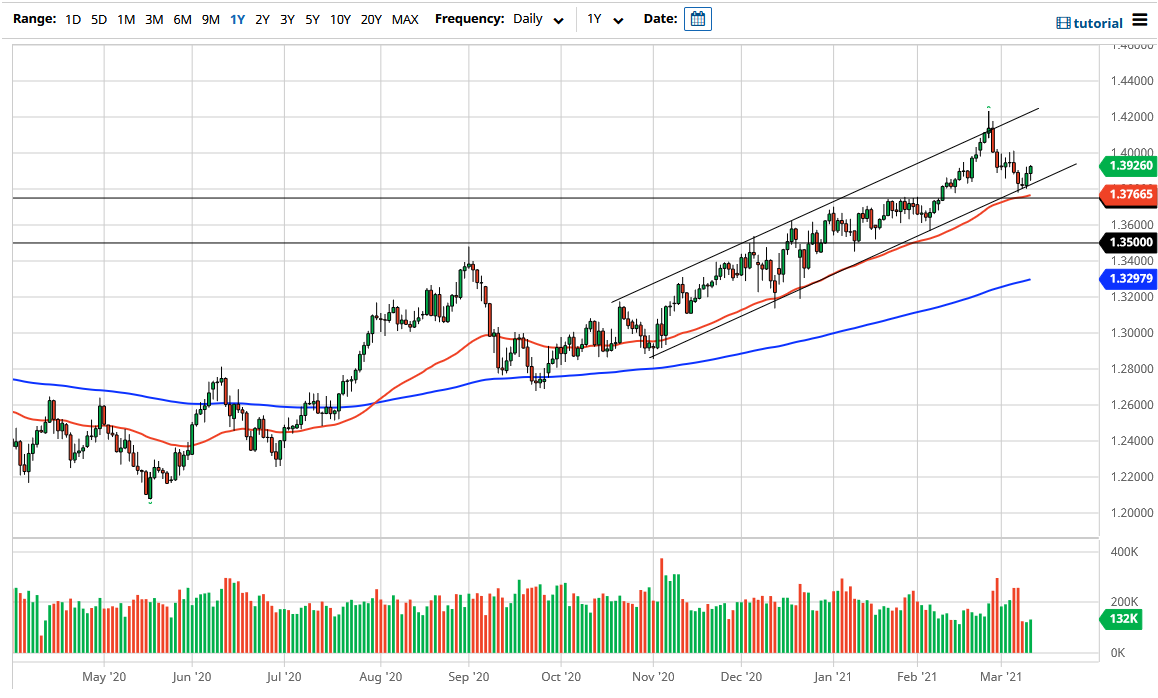
Task: Select the 1D range option
Action: 71,19
